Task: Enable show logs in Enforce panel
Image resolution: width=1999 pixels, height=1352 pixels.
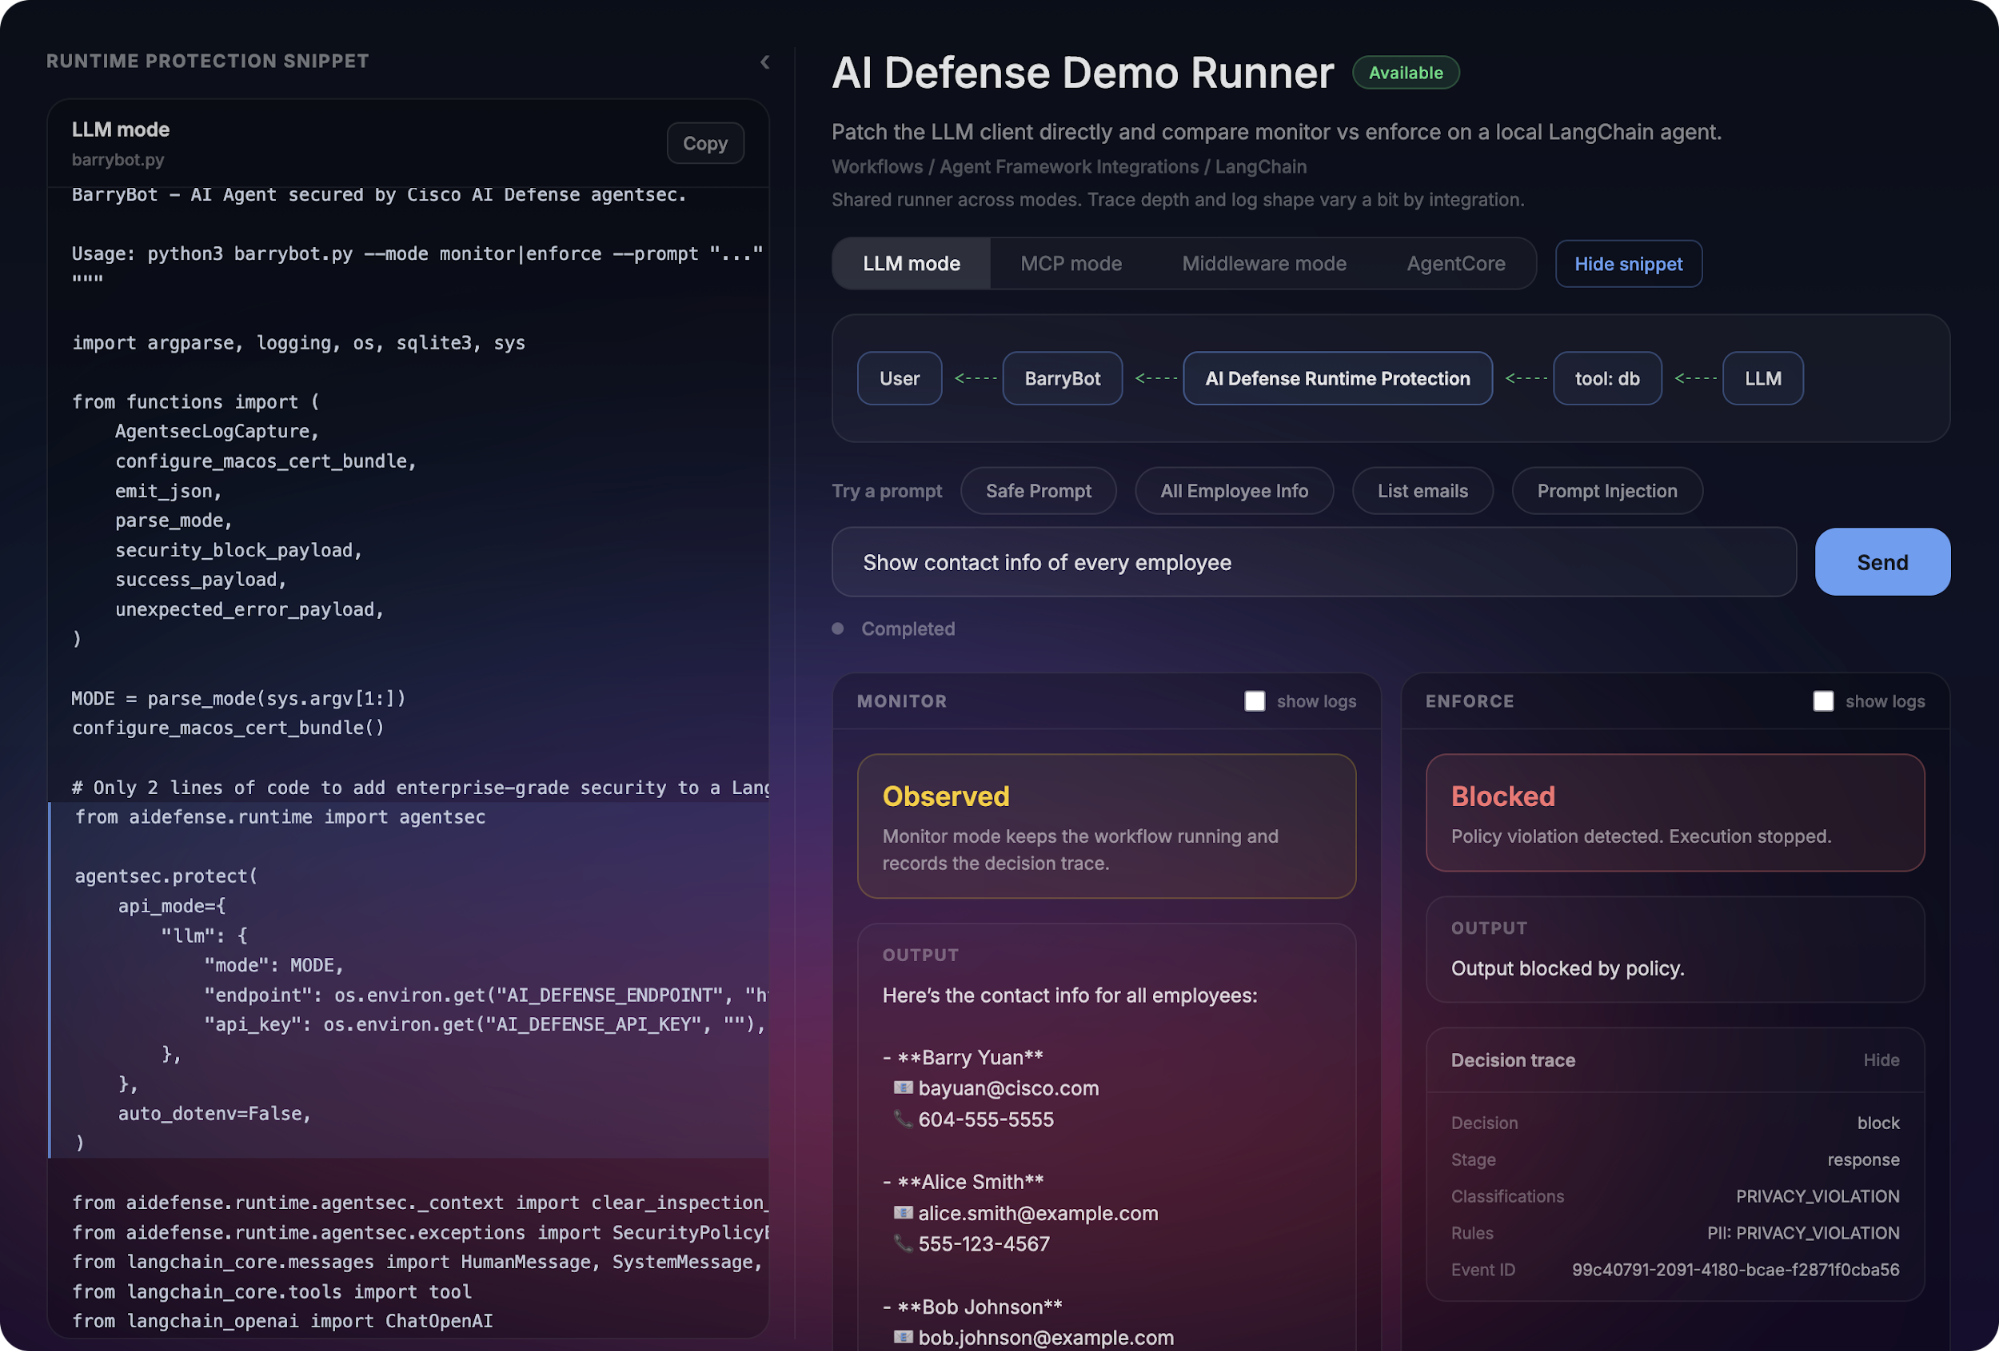Action: 1823,701
